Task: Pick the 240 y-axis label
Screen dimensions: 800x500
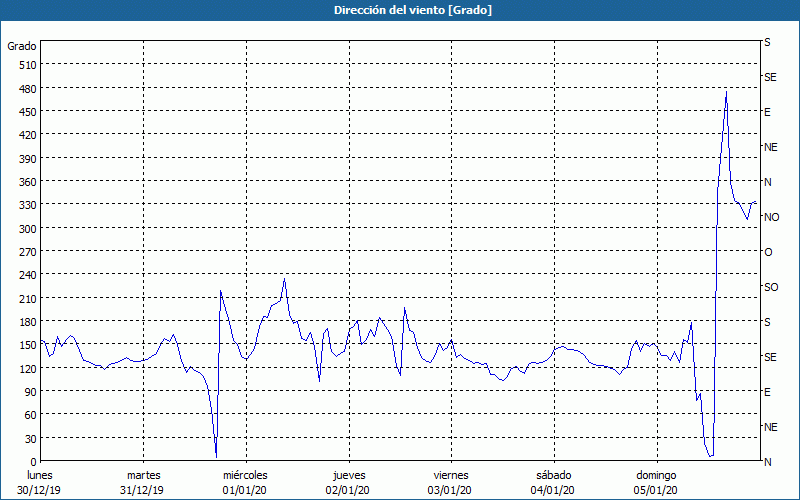Action: 28,275
